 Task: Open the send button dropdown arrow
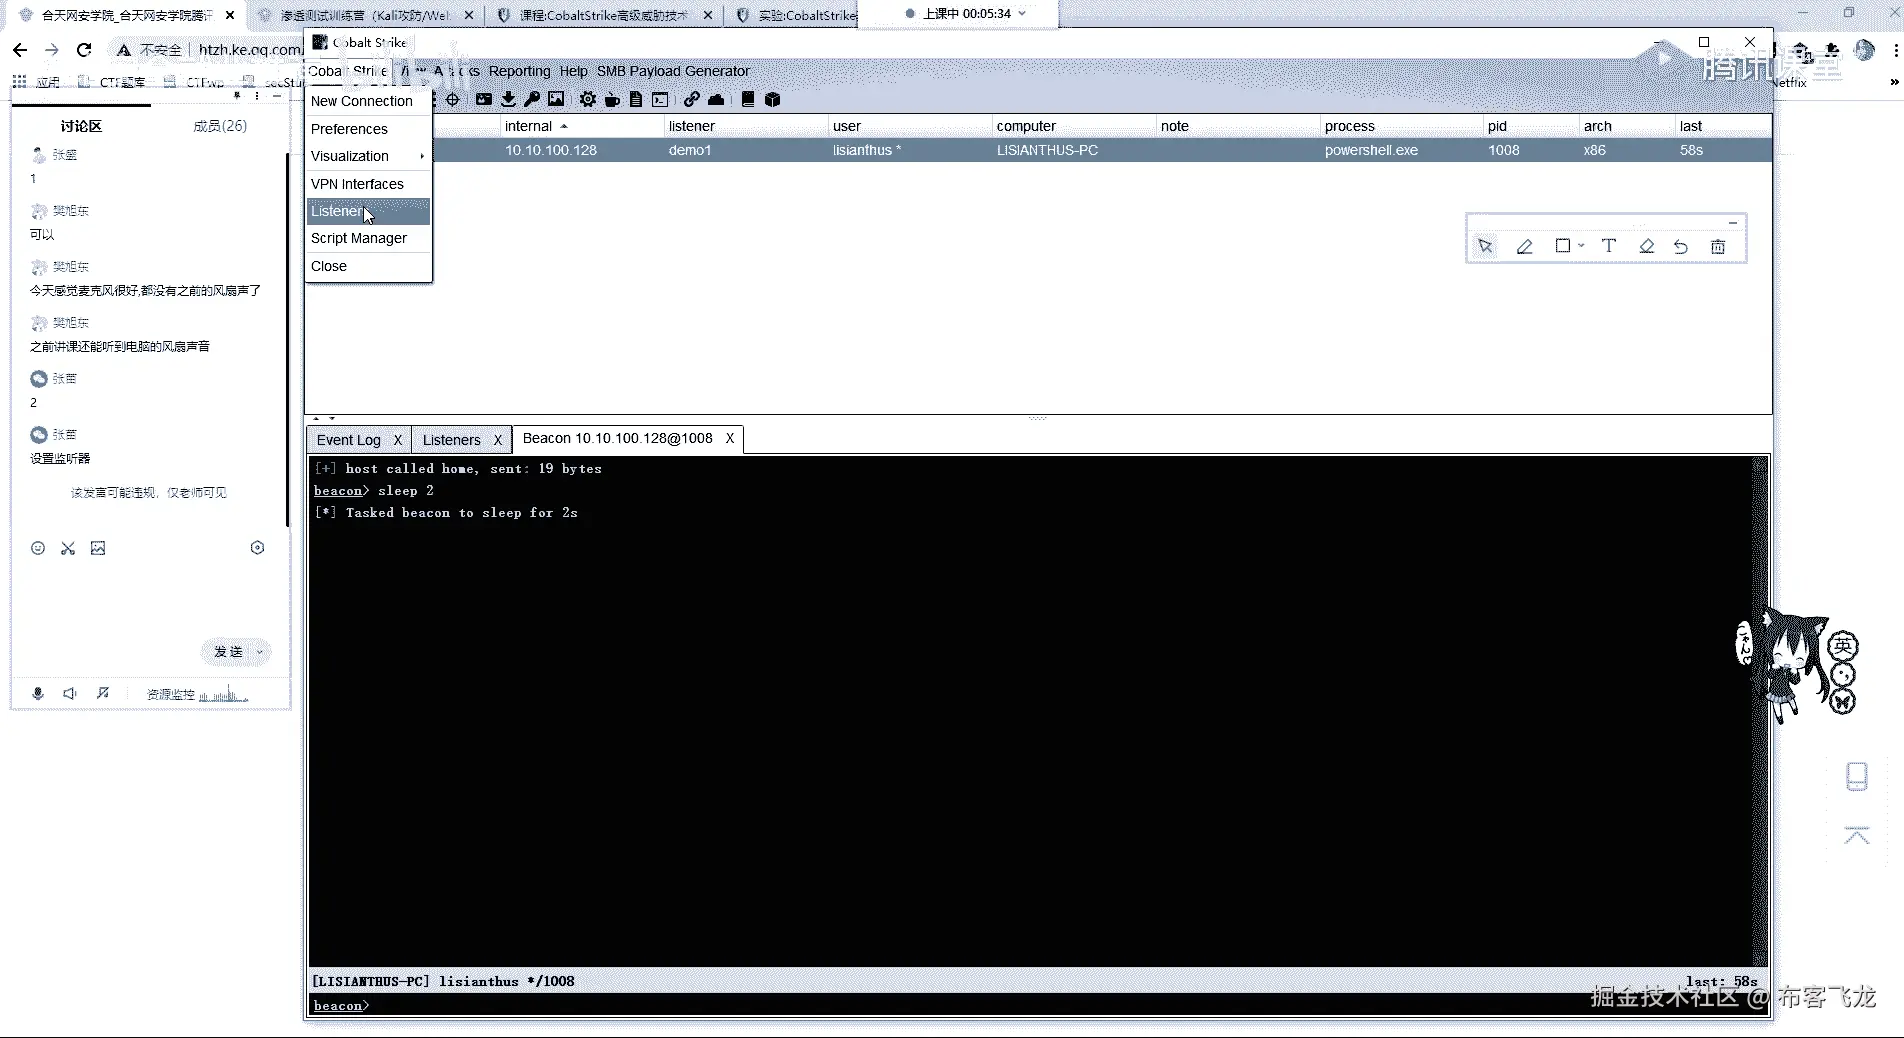click(x=260, y=652)
